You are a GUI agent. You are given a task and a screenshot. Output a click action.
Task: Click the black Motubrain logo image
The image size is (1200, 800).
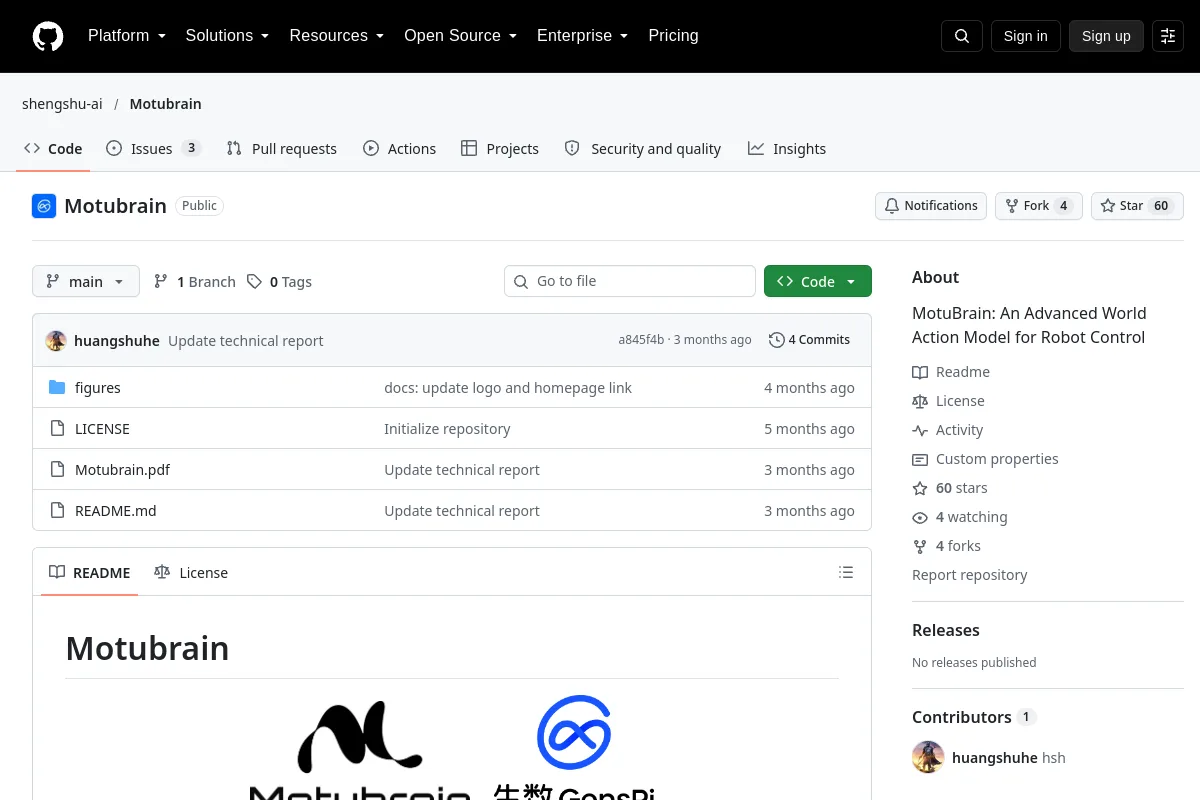click(360, 738)
